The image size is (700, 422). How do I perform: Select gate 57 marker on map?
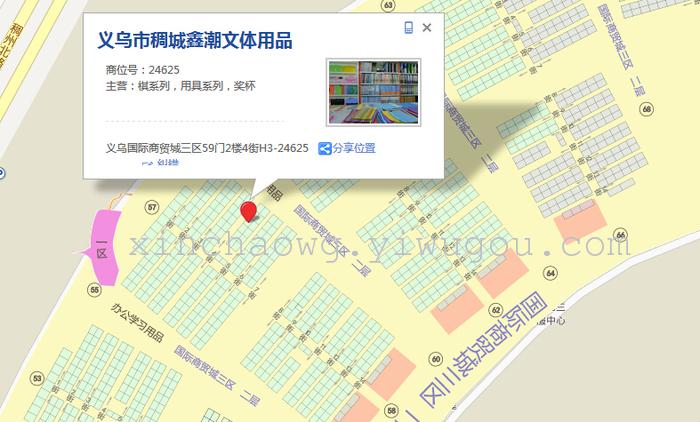[152, 208]
